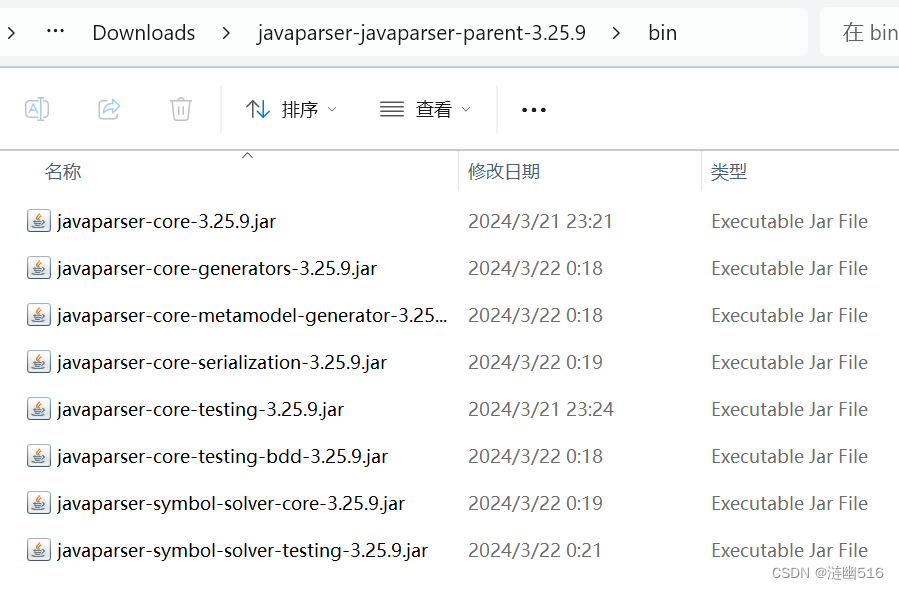Click the jar icon beside javaparser-core-testing-bdd-3.25.9.jar
The image size is (899, 589).
point(38,456)
